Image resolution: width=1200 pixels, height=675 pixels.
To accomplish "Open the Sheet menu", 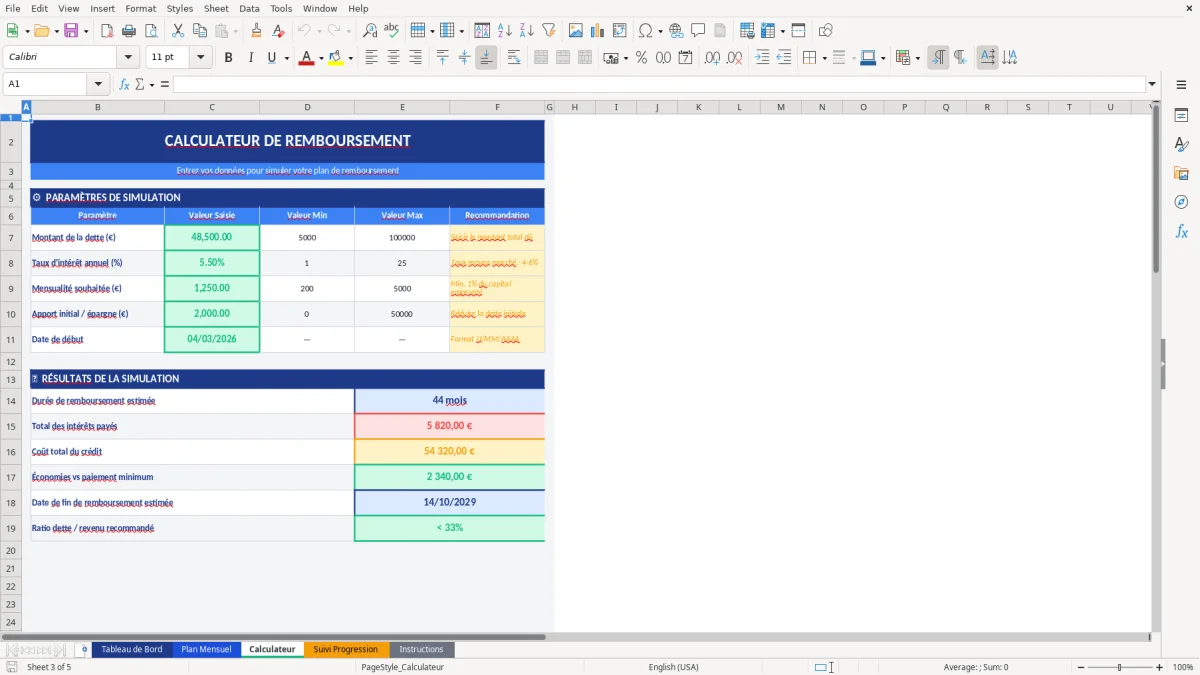I will tap(216, 8).
